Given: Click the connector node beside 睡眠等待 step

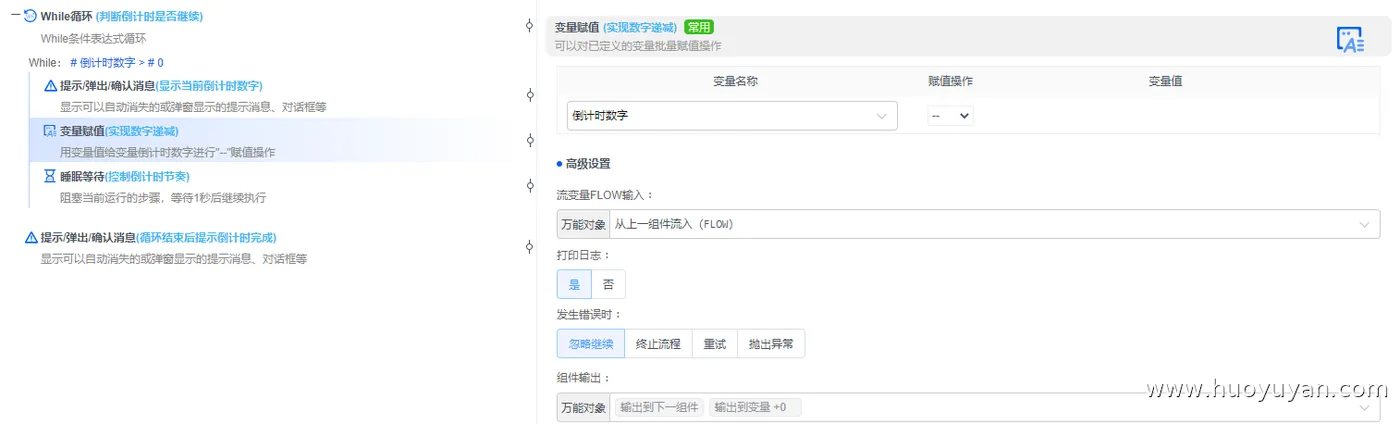Looking at the screenshot, I should coord(530,185).
